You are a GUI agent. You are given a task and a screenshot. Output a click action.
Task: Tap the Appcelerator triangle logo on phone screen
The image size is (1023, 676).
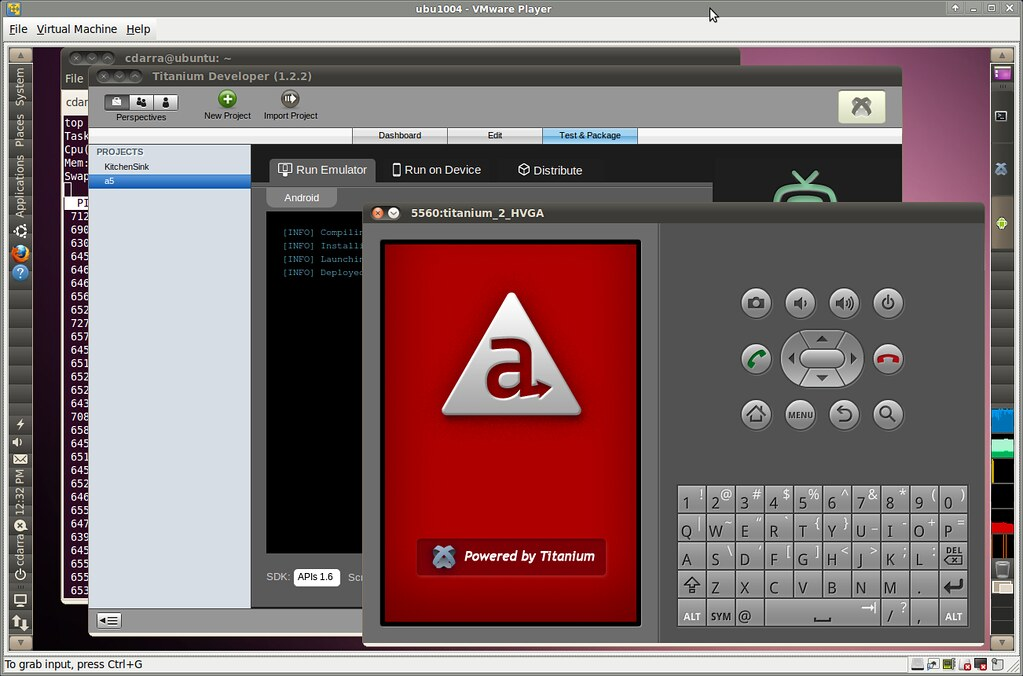[x=511, y=356]
